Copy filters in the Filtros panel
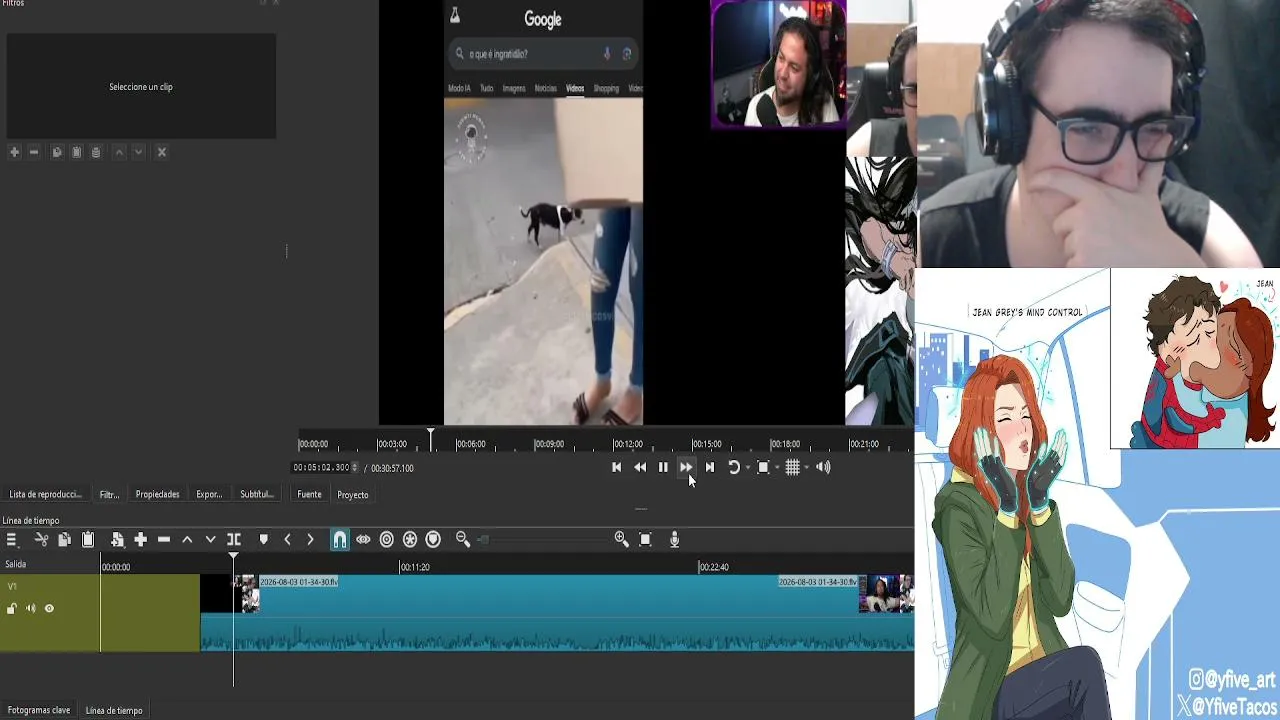 (57, 152)
